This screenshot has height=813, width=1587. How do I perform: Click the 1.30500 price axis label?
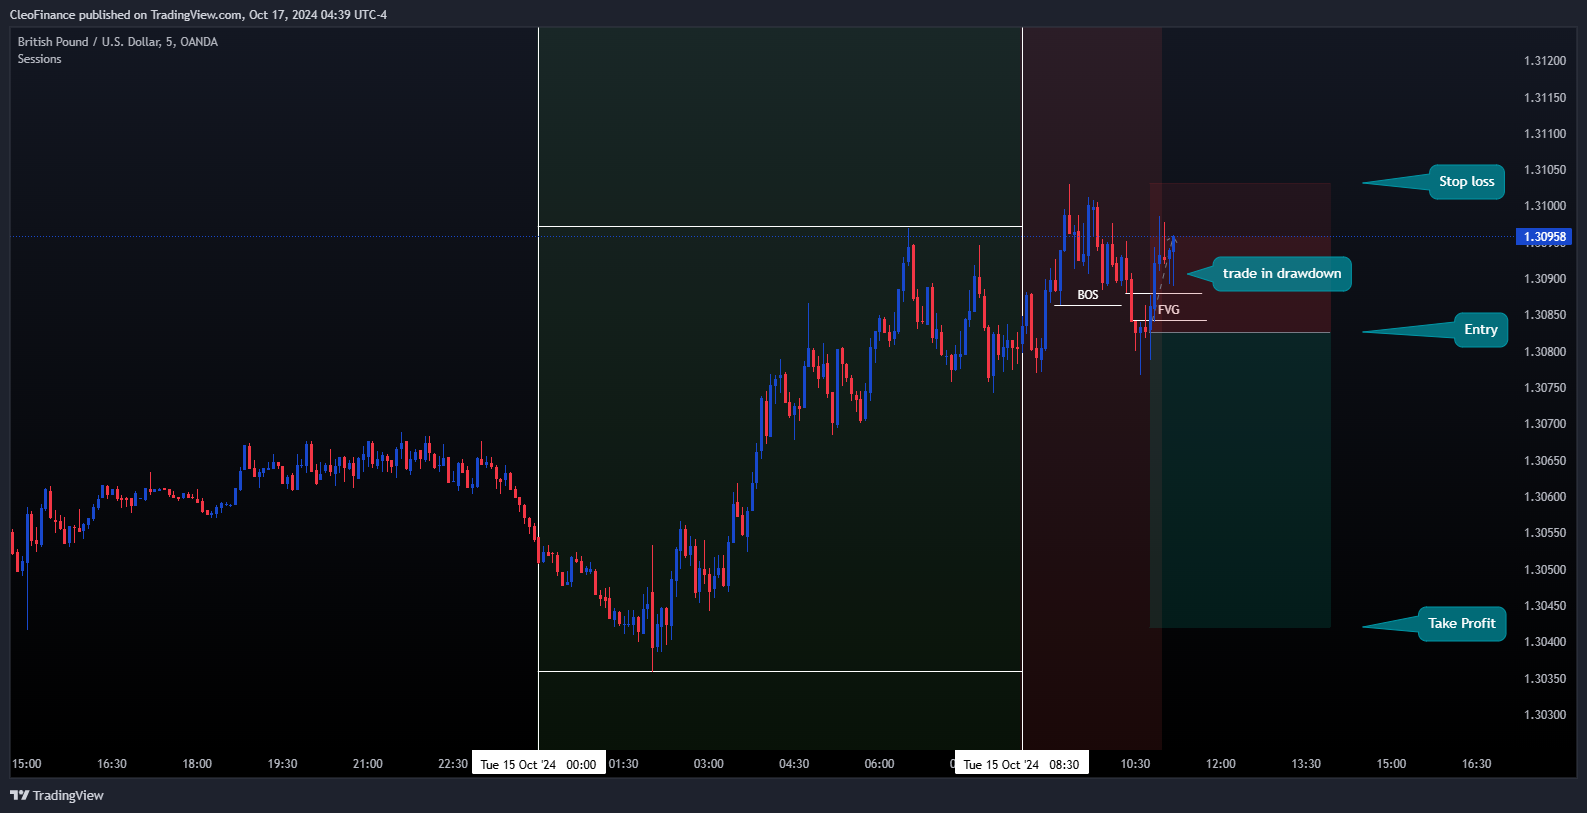[x=1545, y=570]
